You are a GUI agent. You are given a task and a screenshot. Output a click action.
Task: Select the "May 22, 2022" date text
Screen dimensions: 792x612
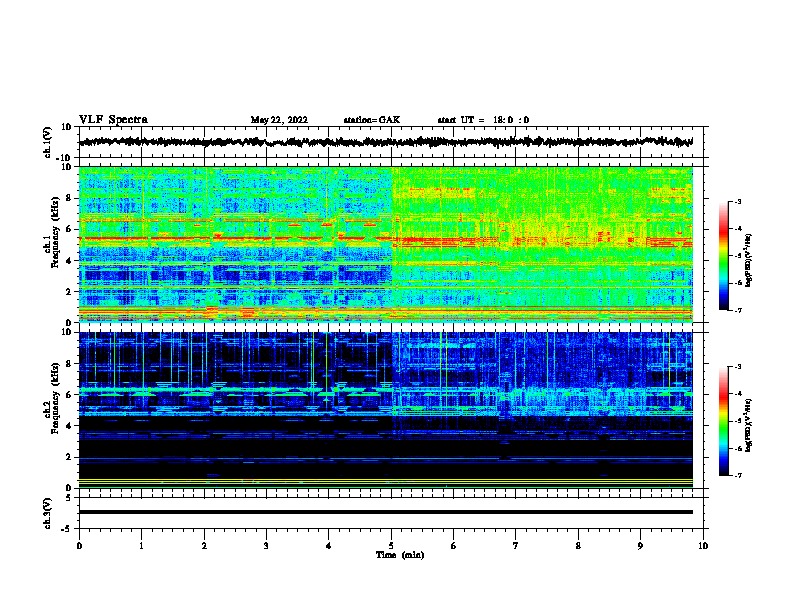279,120
